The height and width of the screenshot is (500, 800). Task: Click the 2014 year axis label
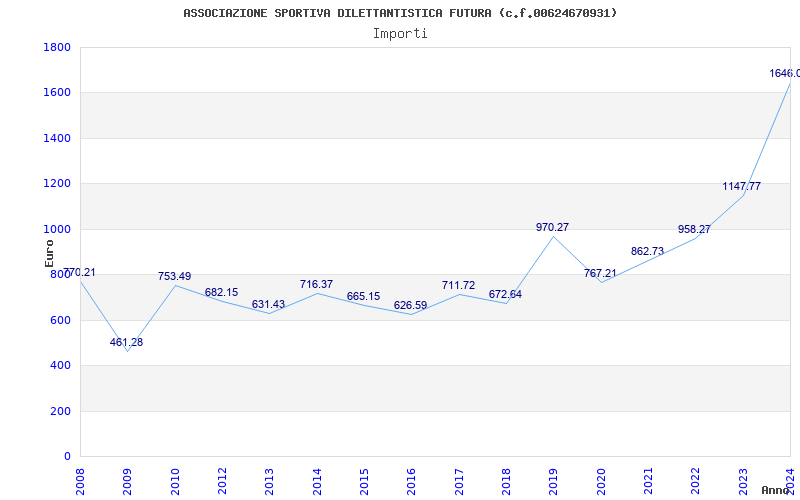[317, 482]
